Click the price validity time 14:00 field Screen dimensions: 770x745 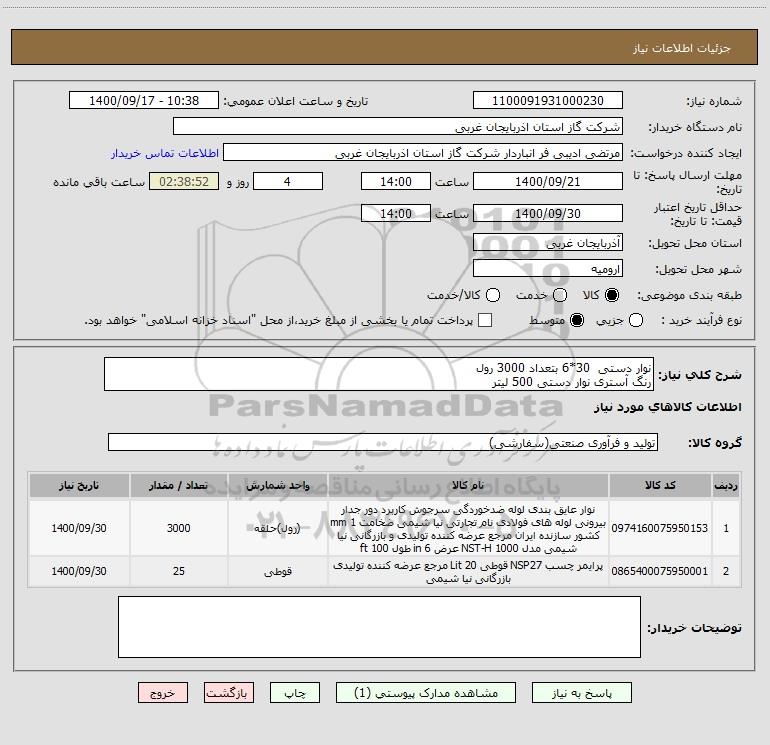[x=396, y=214]
